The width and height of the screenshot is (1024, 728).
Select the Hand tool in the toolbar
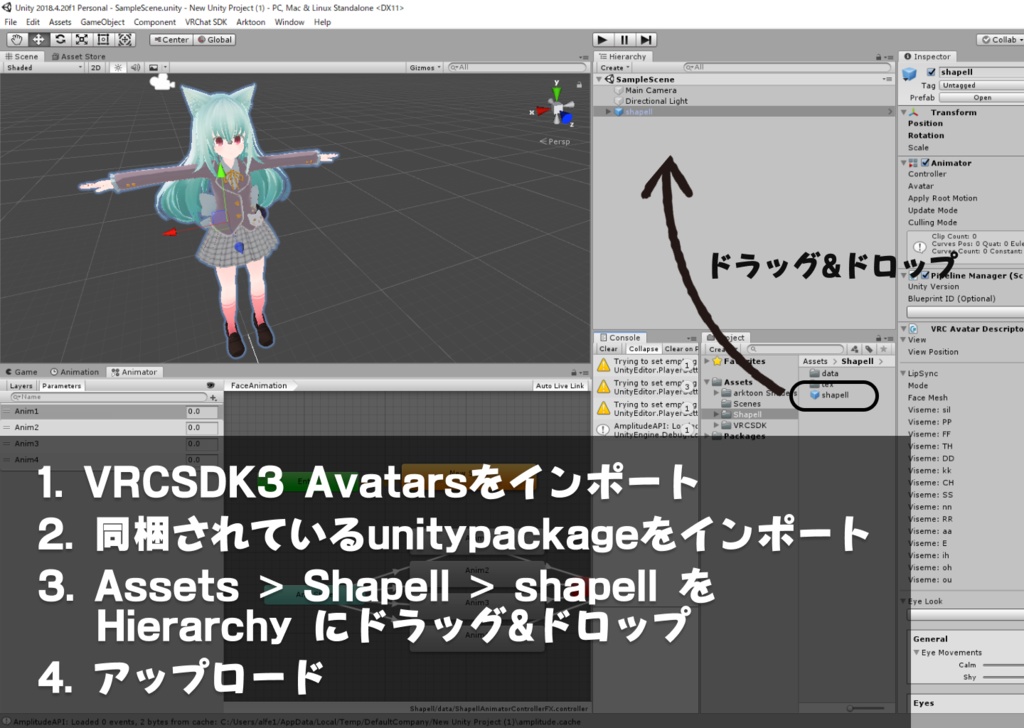[x=16, y=40]
